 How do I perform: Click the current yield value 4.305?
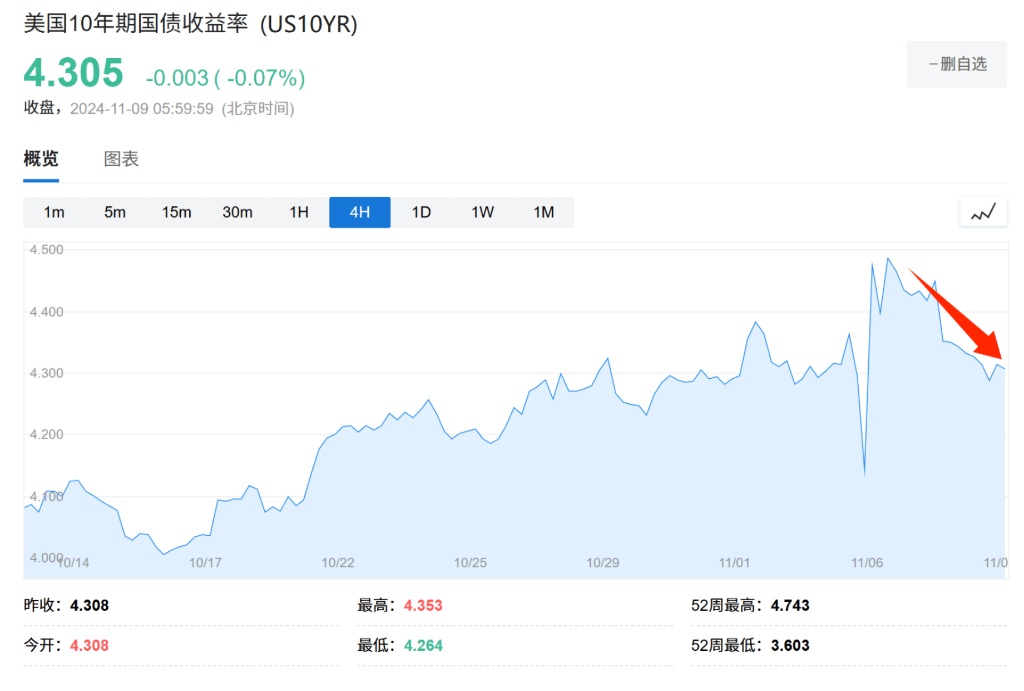click(x=74, y=74)
